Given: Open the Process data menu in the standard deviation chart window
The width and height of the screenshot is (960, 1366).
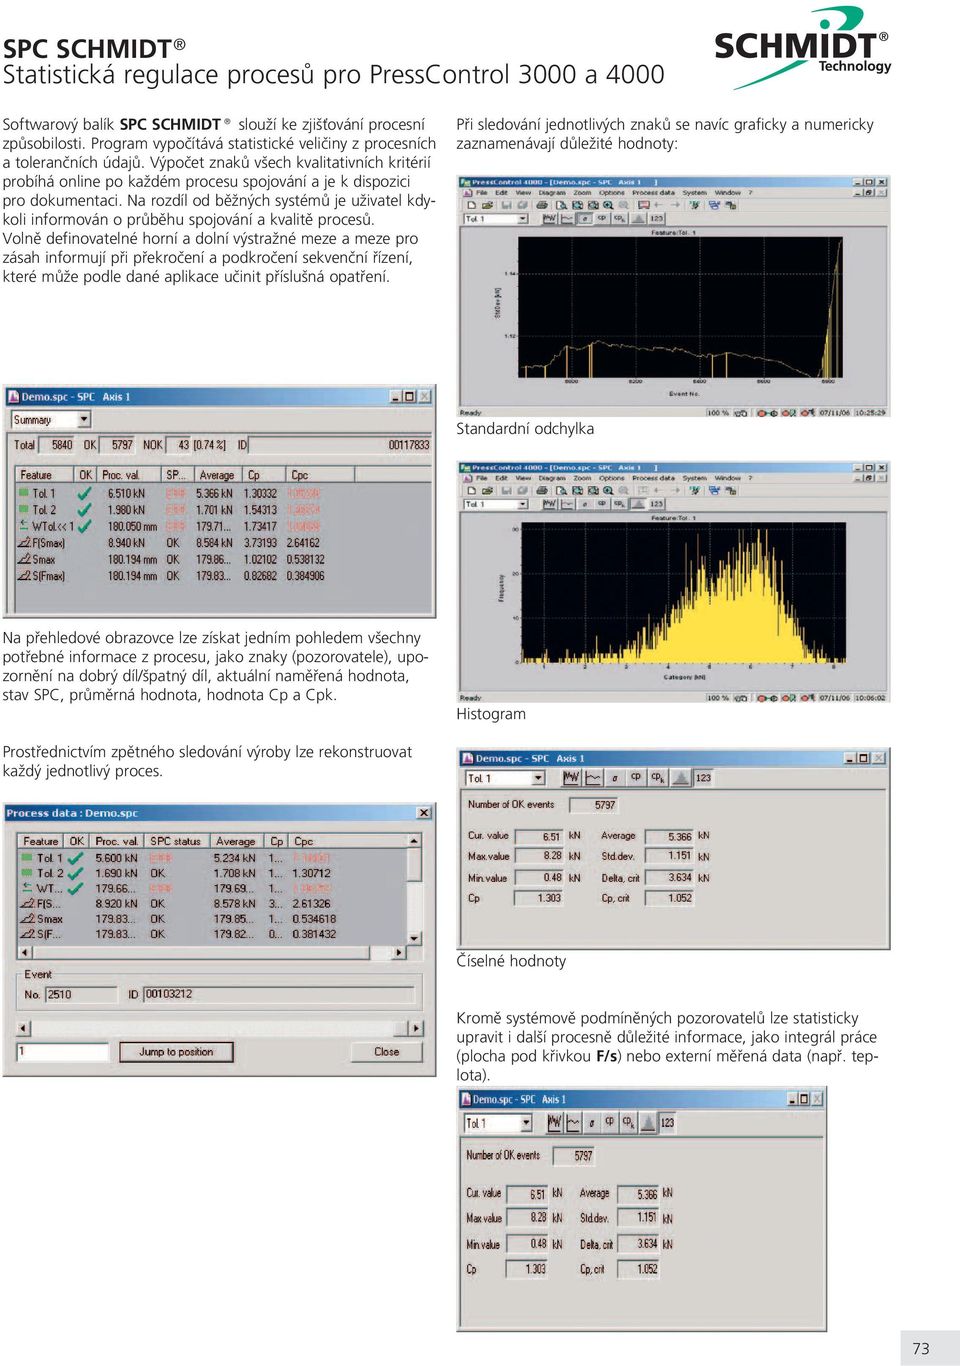Looking at the screenshot, I should (x=652, y=193).
